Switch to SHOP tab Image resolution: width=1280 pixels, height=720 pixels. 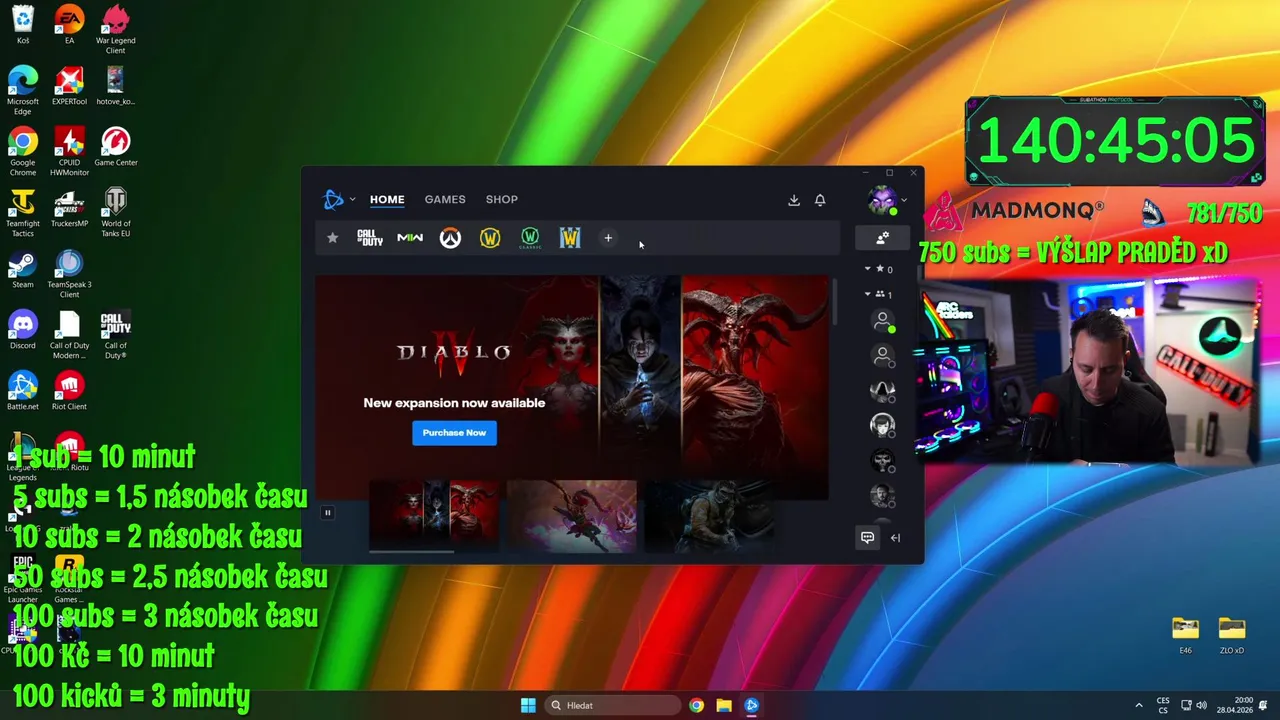point(502,199)
